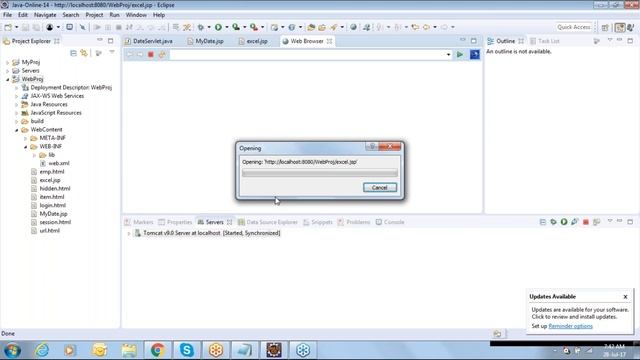Screen dimensions: 640x360
Task: Click the Updates Available notification text
Action: [580, 313]
